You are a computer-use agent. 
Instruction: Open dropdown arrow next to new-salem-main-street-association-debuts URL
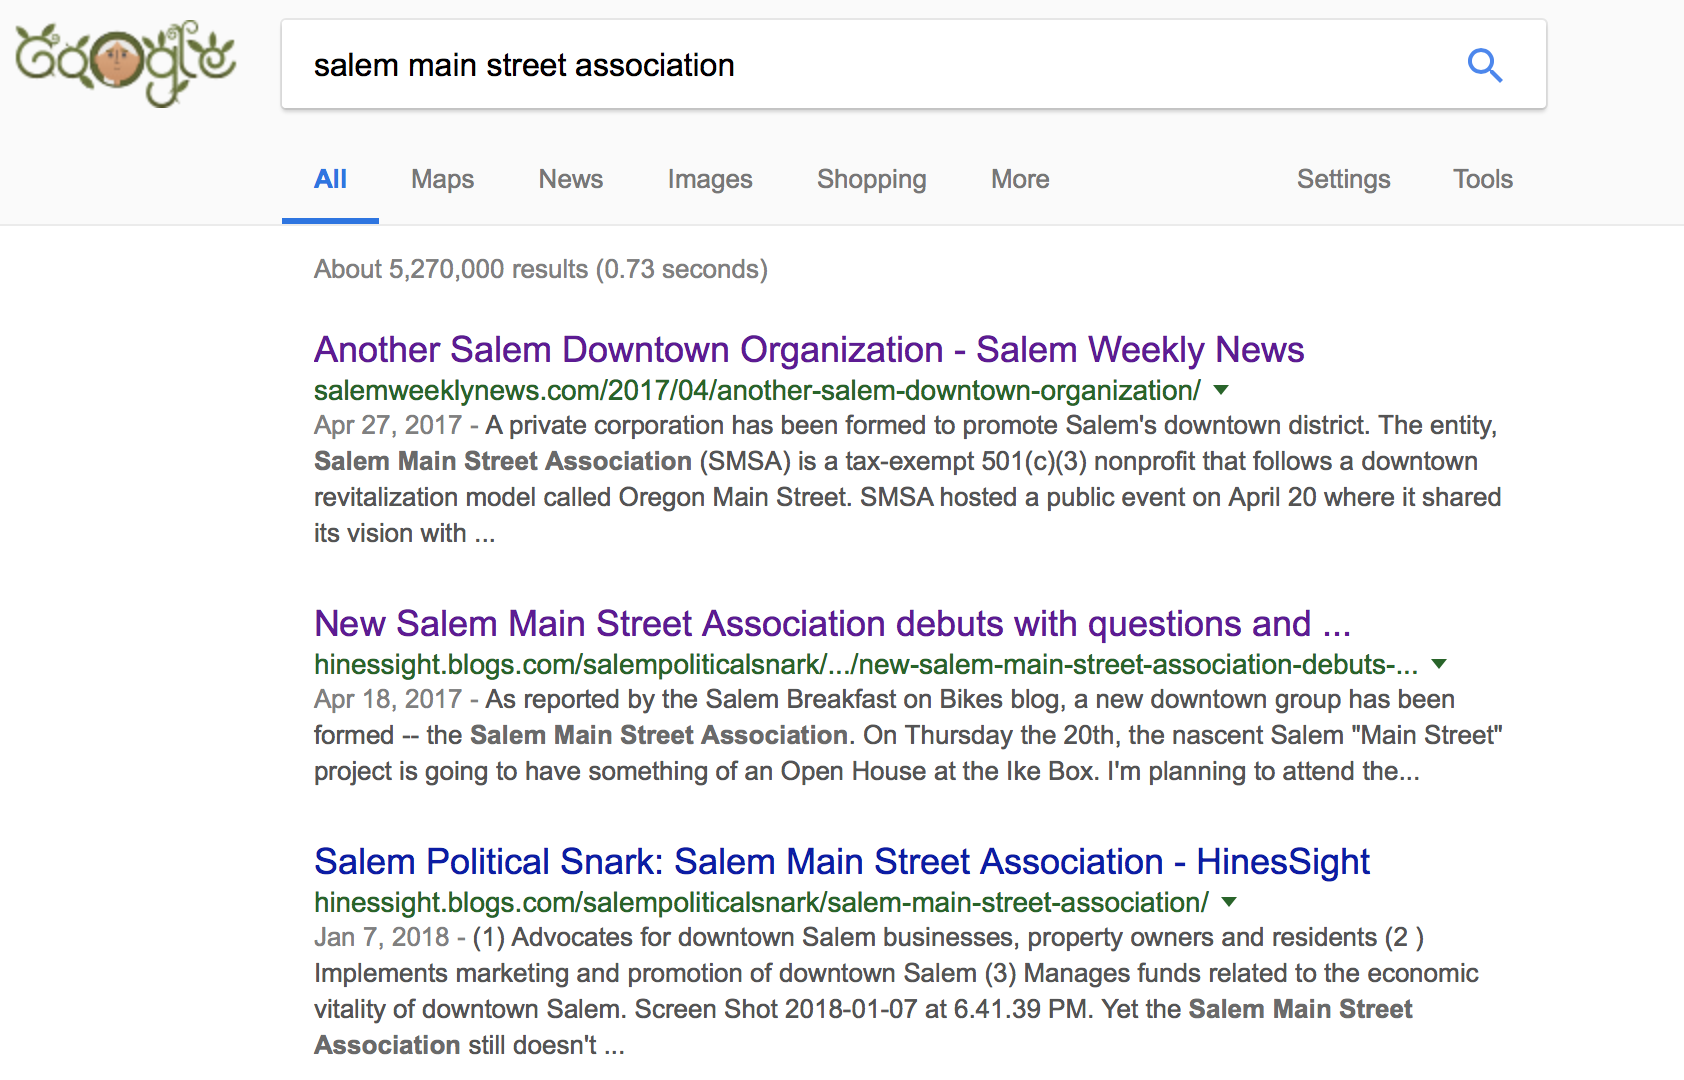coord(1439,664)
